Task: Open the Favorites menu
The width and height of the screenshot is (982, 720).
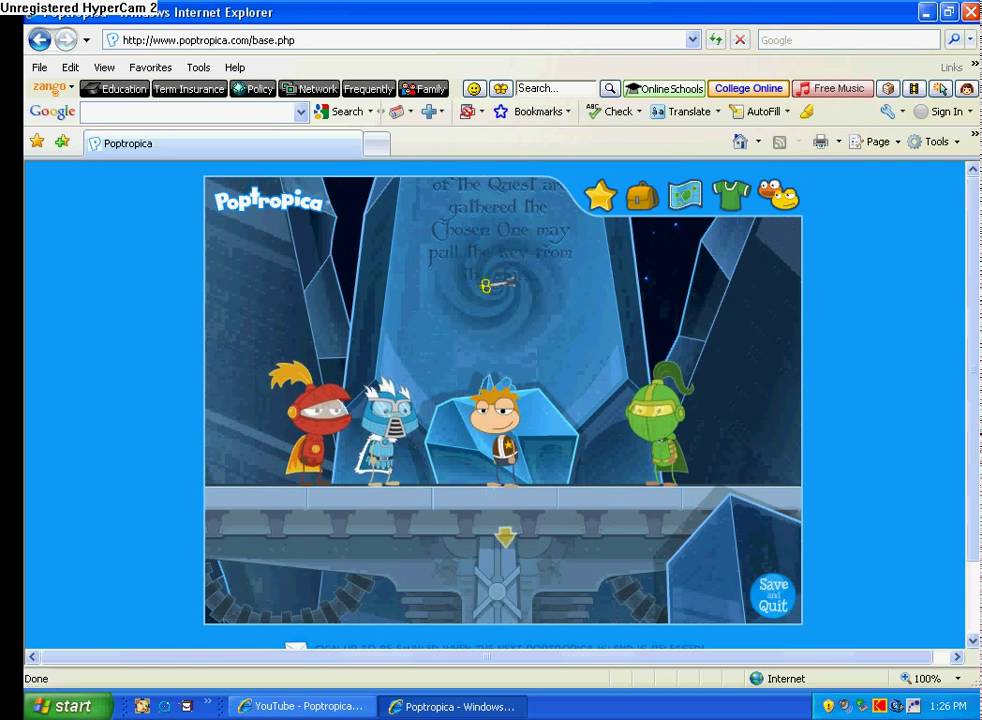Action: pyautogui.click(x=150, y=67)
